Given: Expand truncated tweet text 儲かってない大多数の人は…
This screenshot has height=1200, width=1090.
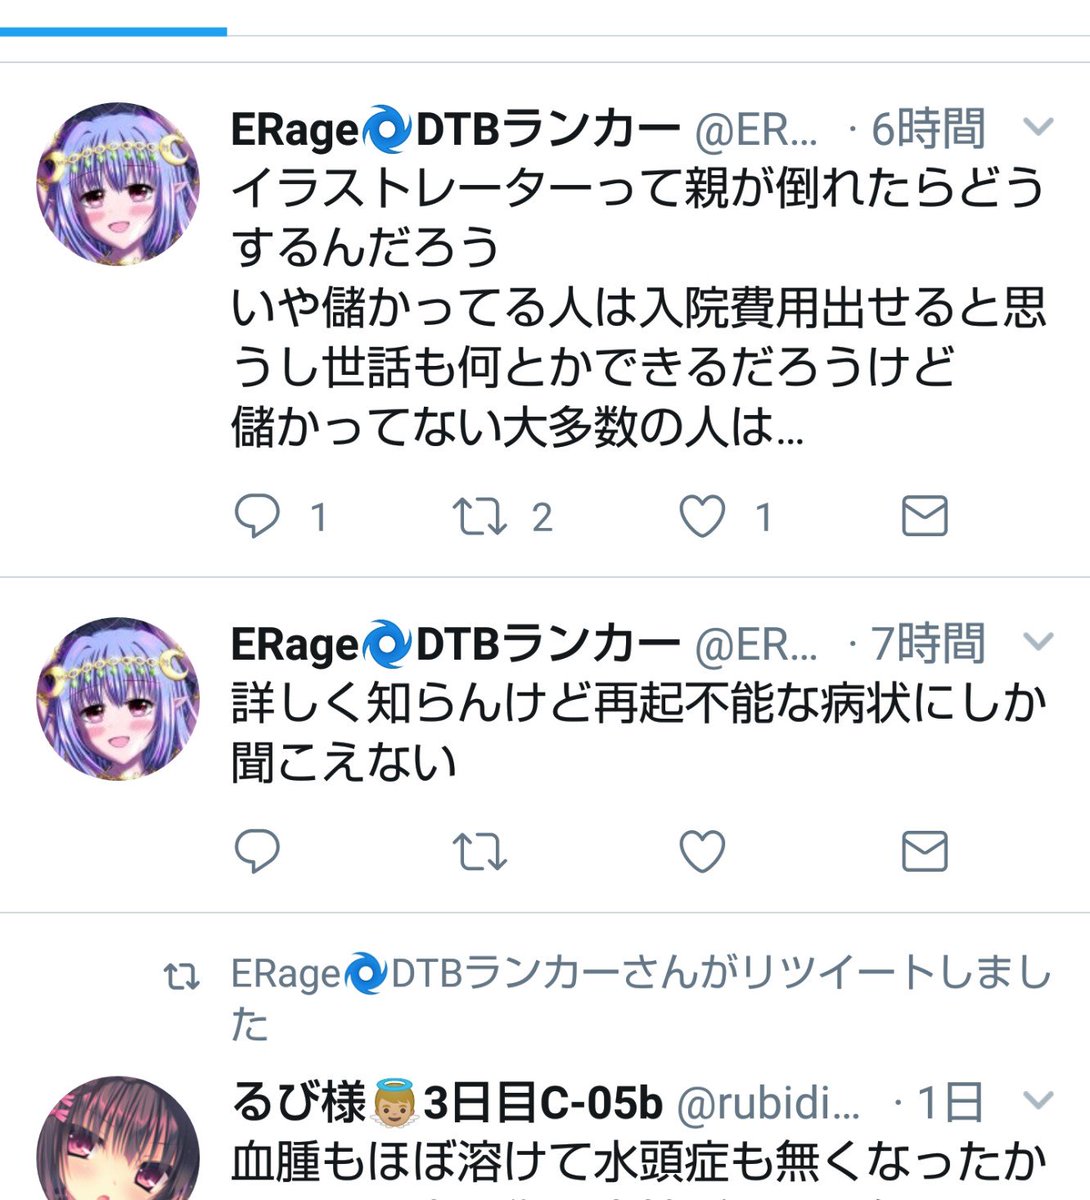Looking at the screenshot, I should point(517,429).
